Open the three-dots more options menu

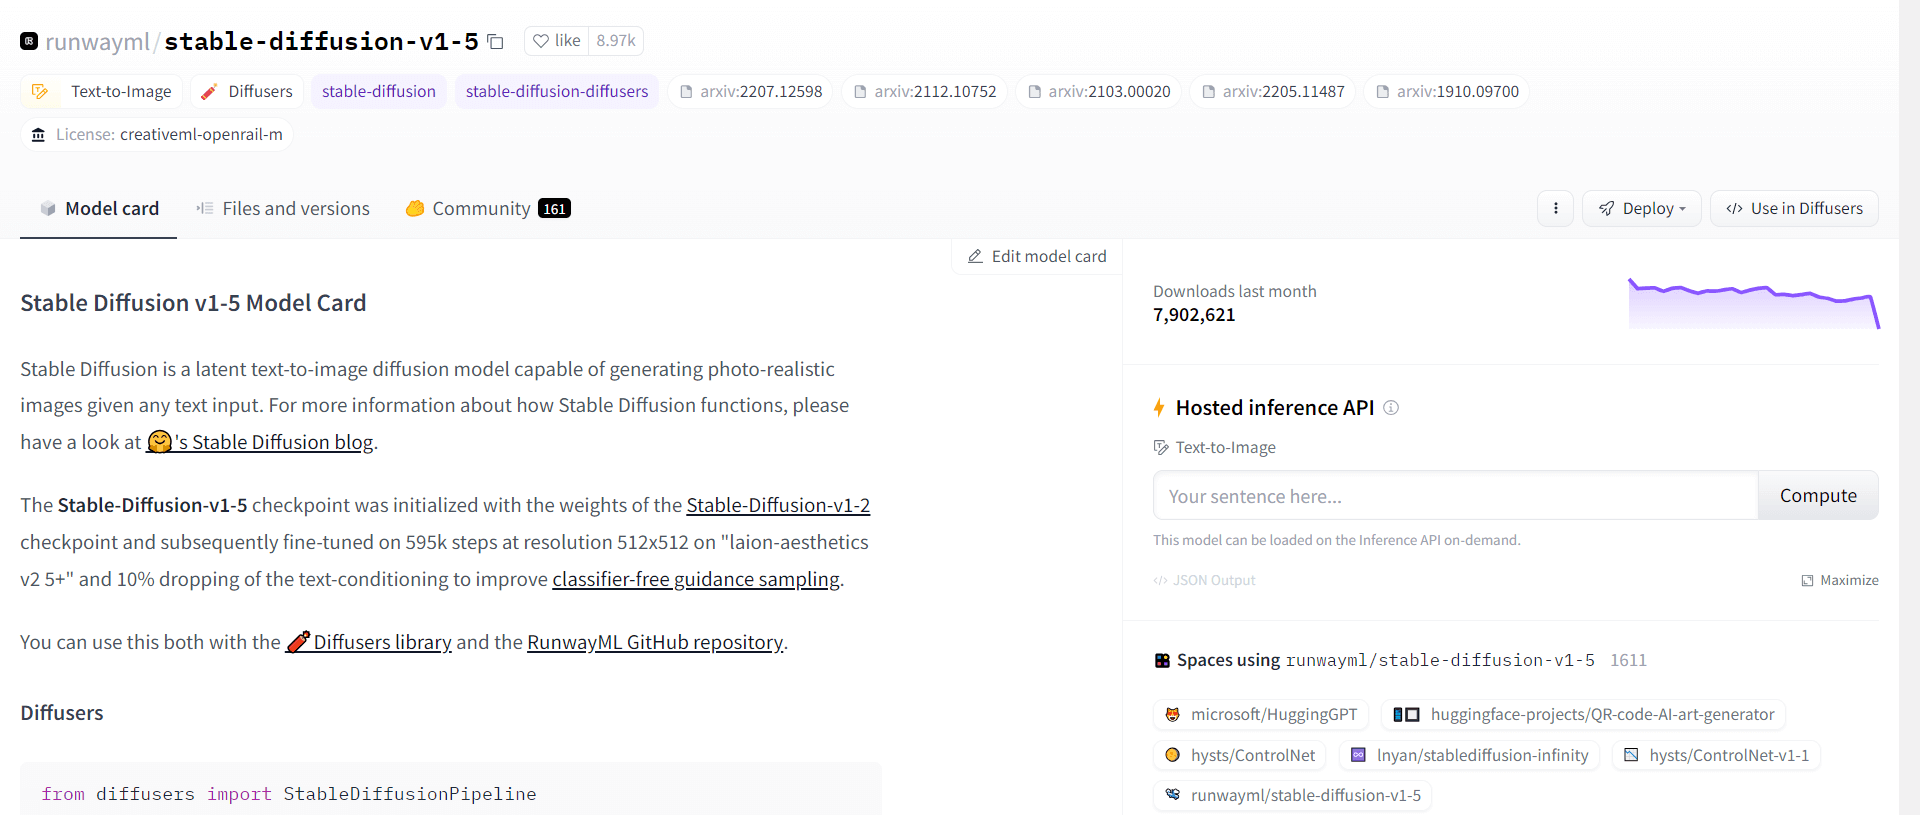[x=1555, y=208]
